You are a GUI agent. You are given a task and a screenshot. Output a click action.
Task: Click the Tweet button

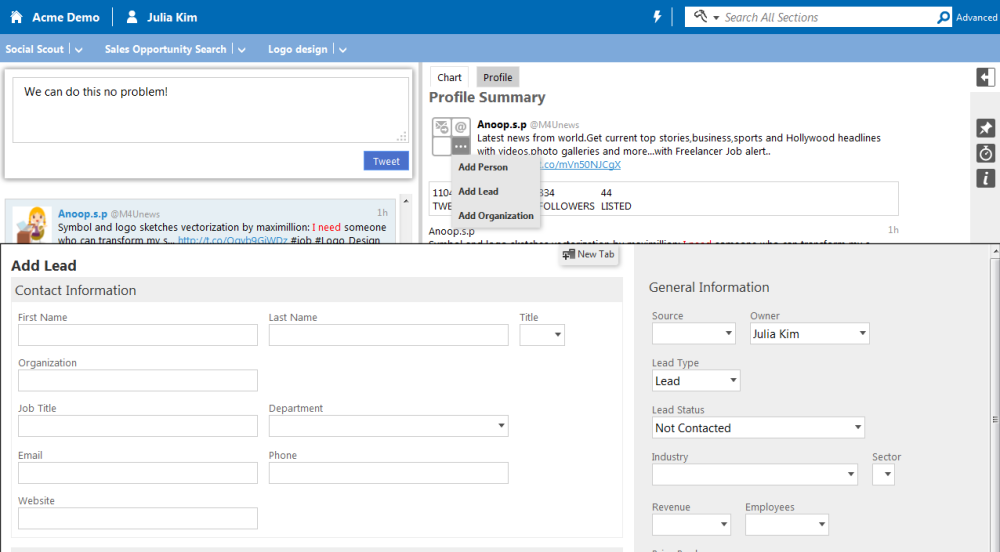coord(386,161)
